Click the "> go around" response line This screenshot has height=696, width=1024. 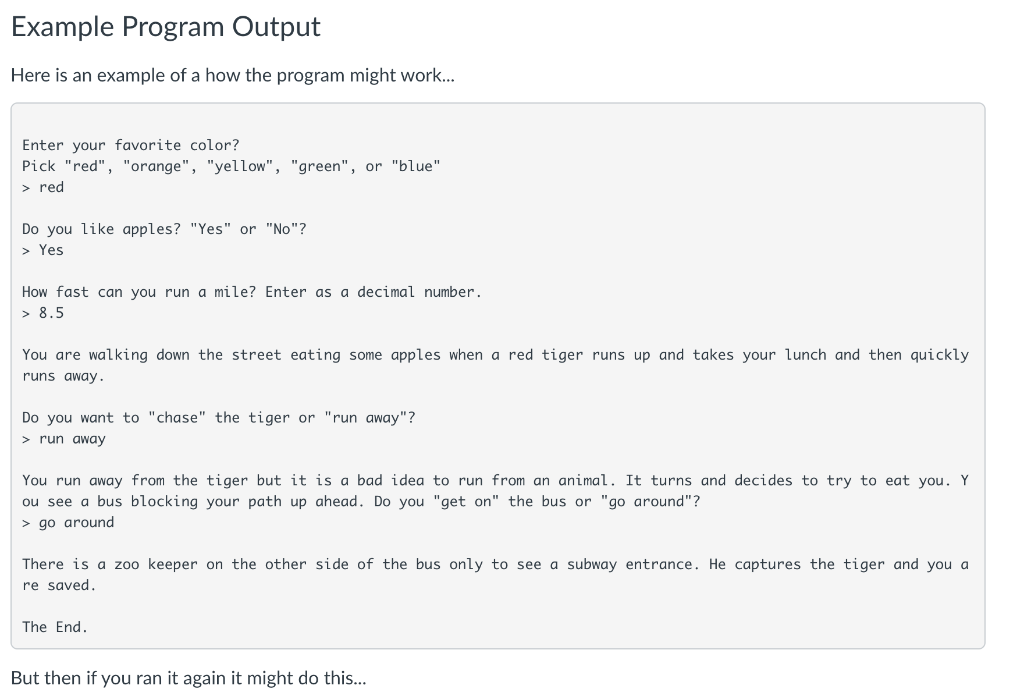(x=68, y=522)
